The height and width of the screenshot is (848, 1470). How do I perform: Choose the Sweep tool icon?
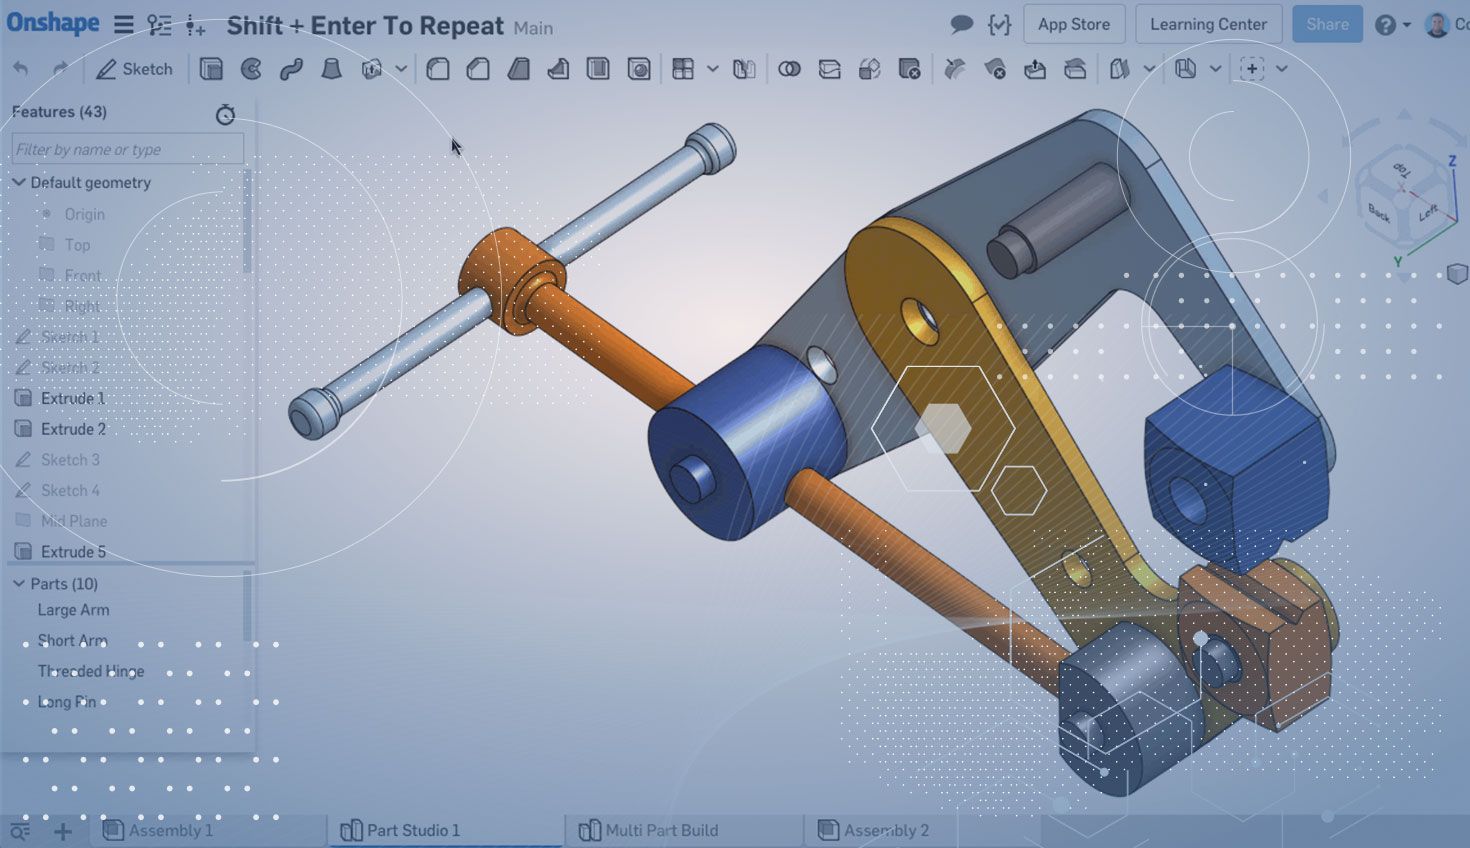(291, 69)
